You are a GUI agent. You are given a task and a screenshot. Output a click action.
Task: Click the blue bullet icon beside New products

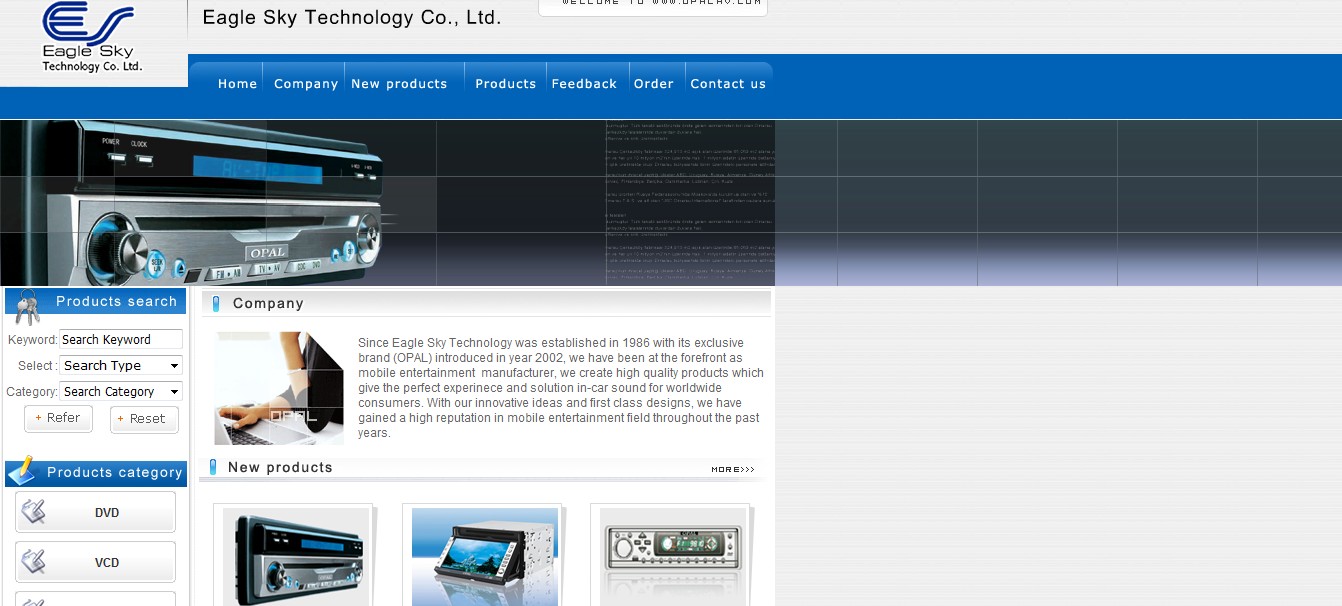pyautogui.click(x=212, y=467)
